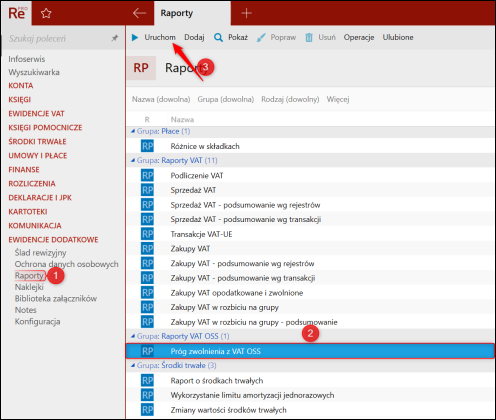
Task: Open new tab with plus icon
Action: coord(246,13)
